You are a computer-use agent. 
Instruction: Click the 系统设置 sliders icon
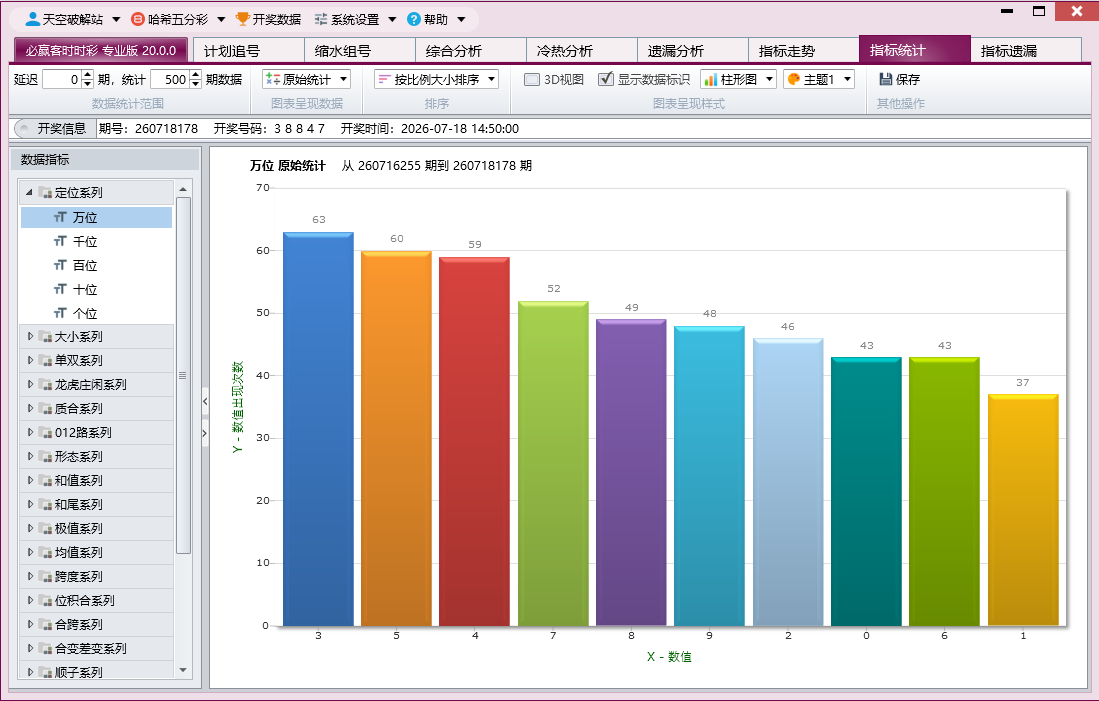tap(321, 19)
